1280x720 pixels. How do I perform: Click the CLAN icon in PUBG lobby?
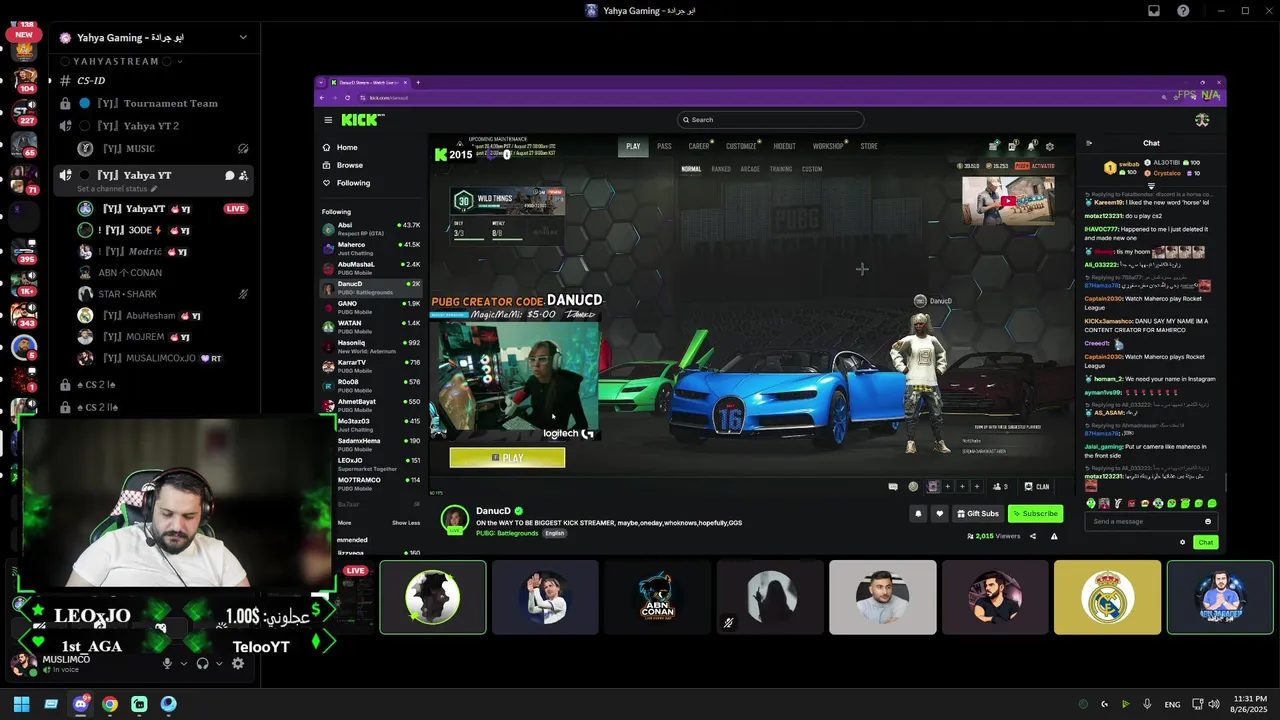pos(1037,487)
